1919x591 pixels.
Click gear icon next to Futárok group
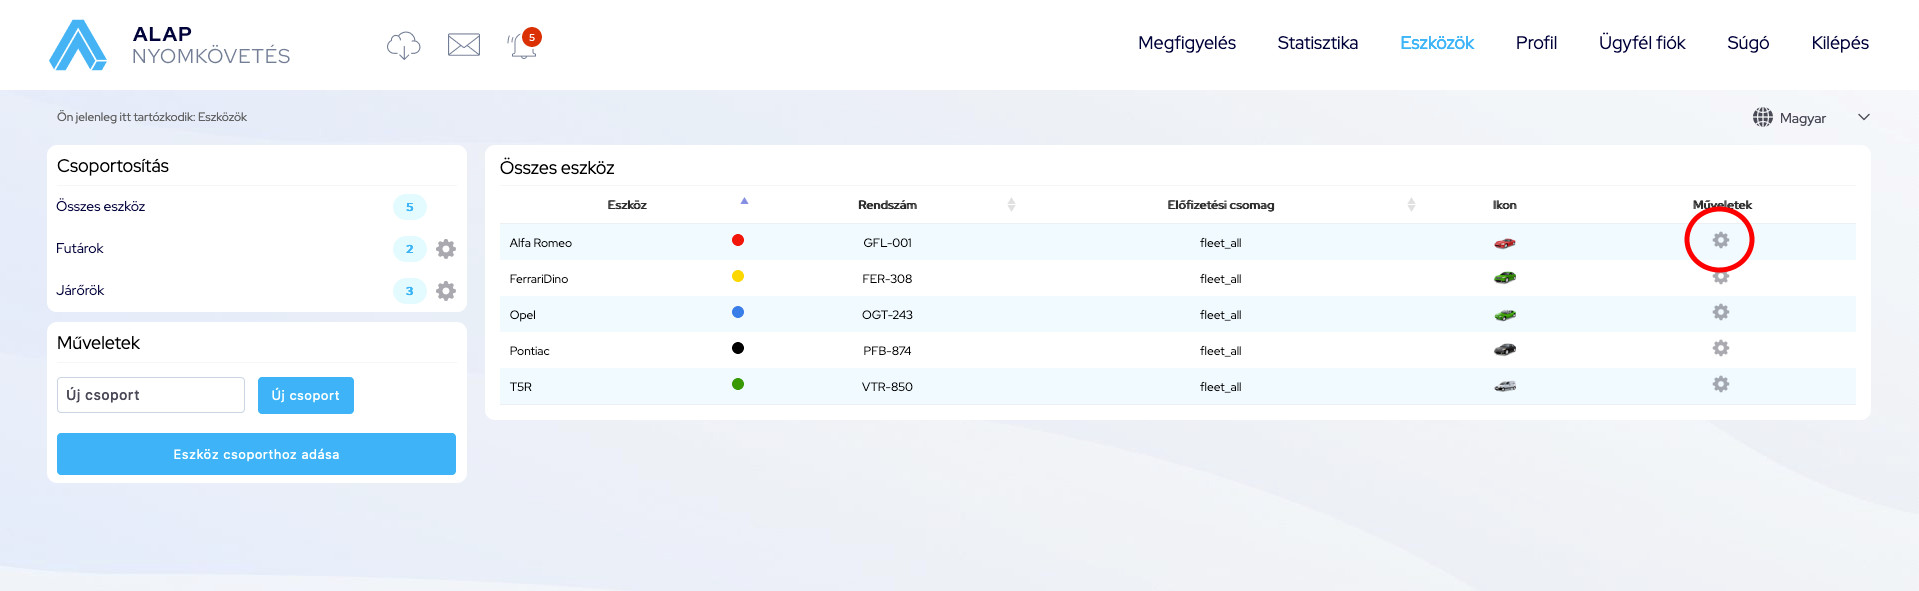pyautogui.click(x=446, y=249)
